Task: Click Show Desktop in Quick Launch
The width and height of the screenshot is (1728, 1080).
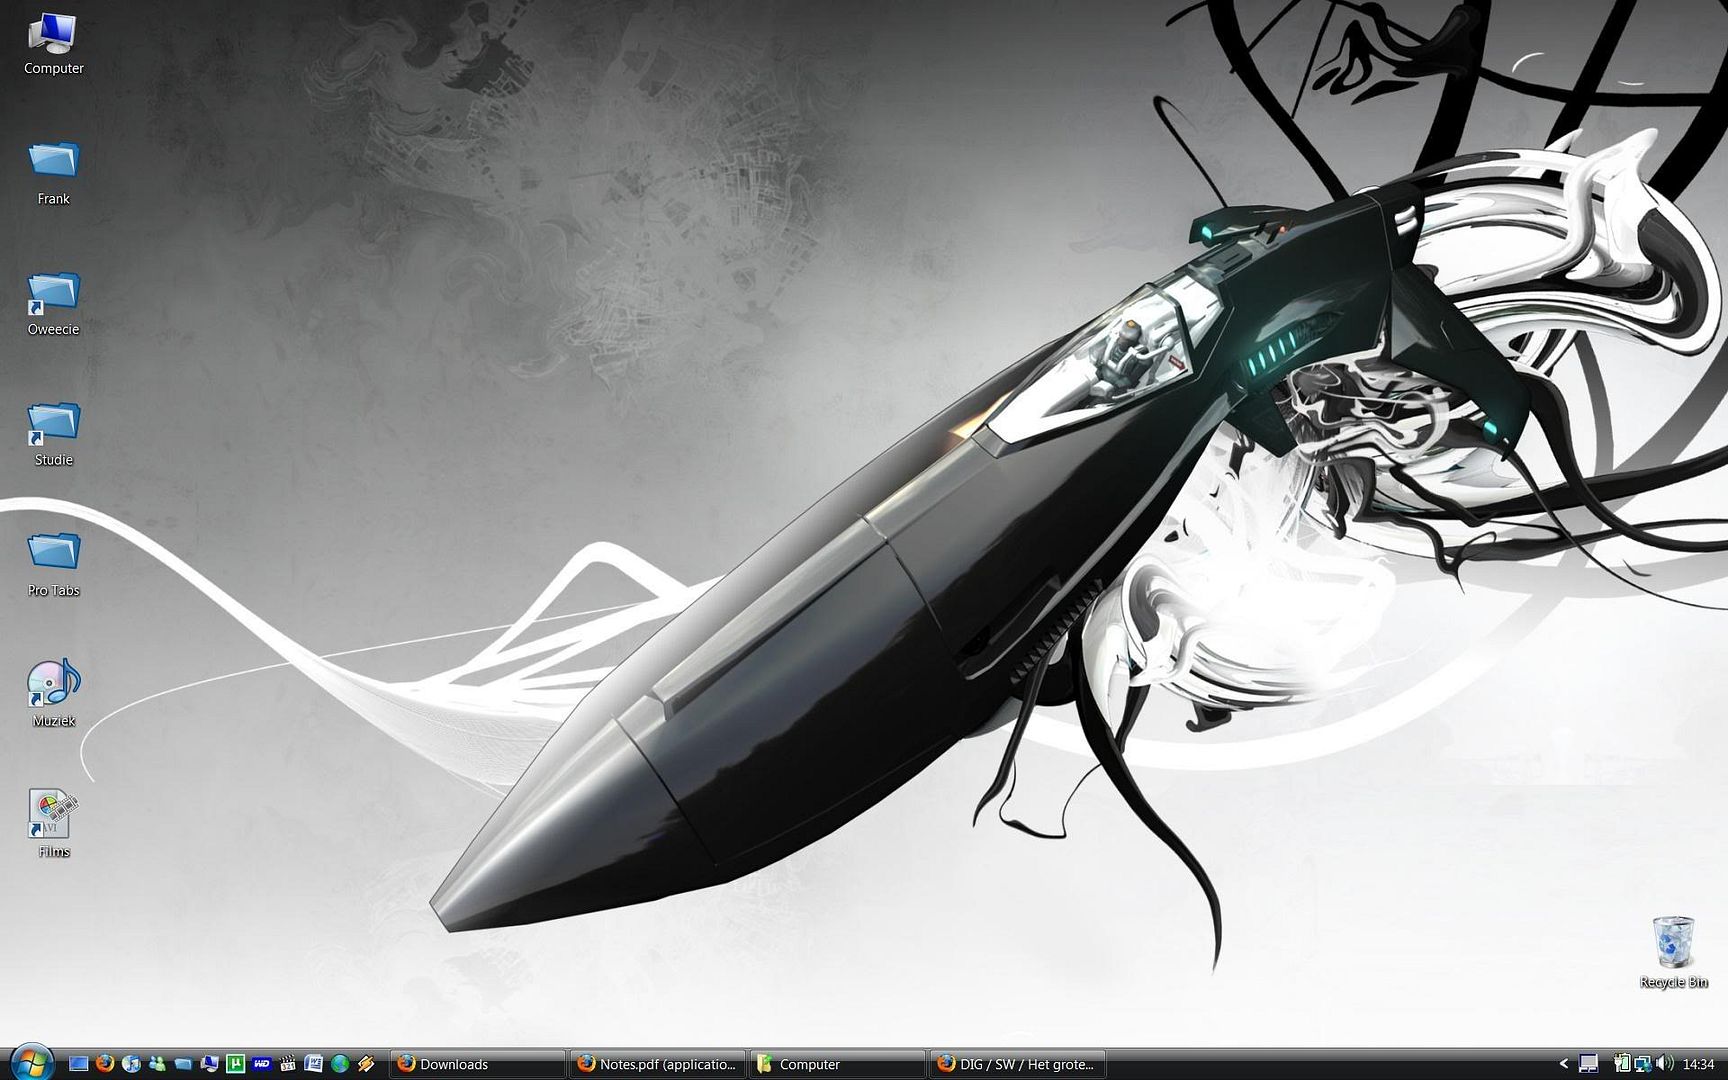Action: pyautogui.click(x=78, y=1064)
